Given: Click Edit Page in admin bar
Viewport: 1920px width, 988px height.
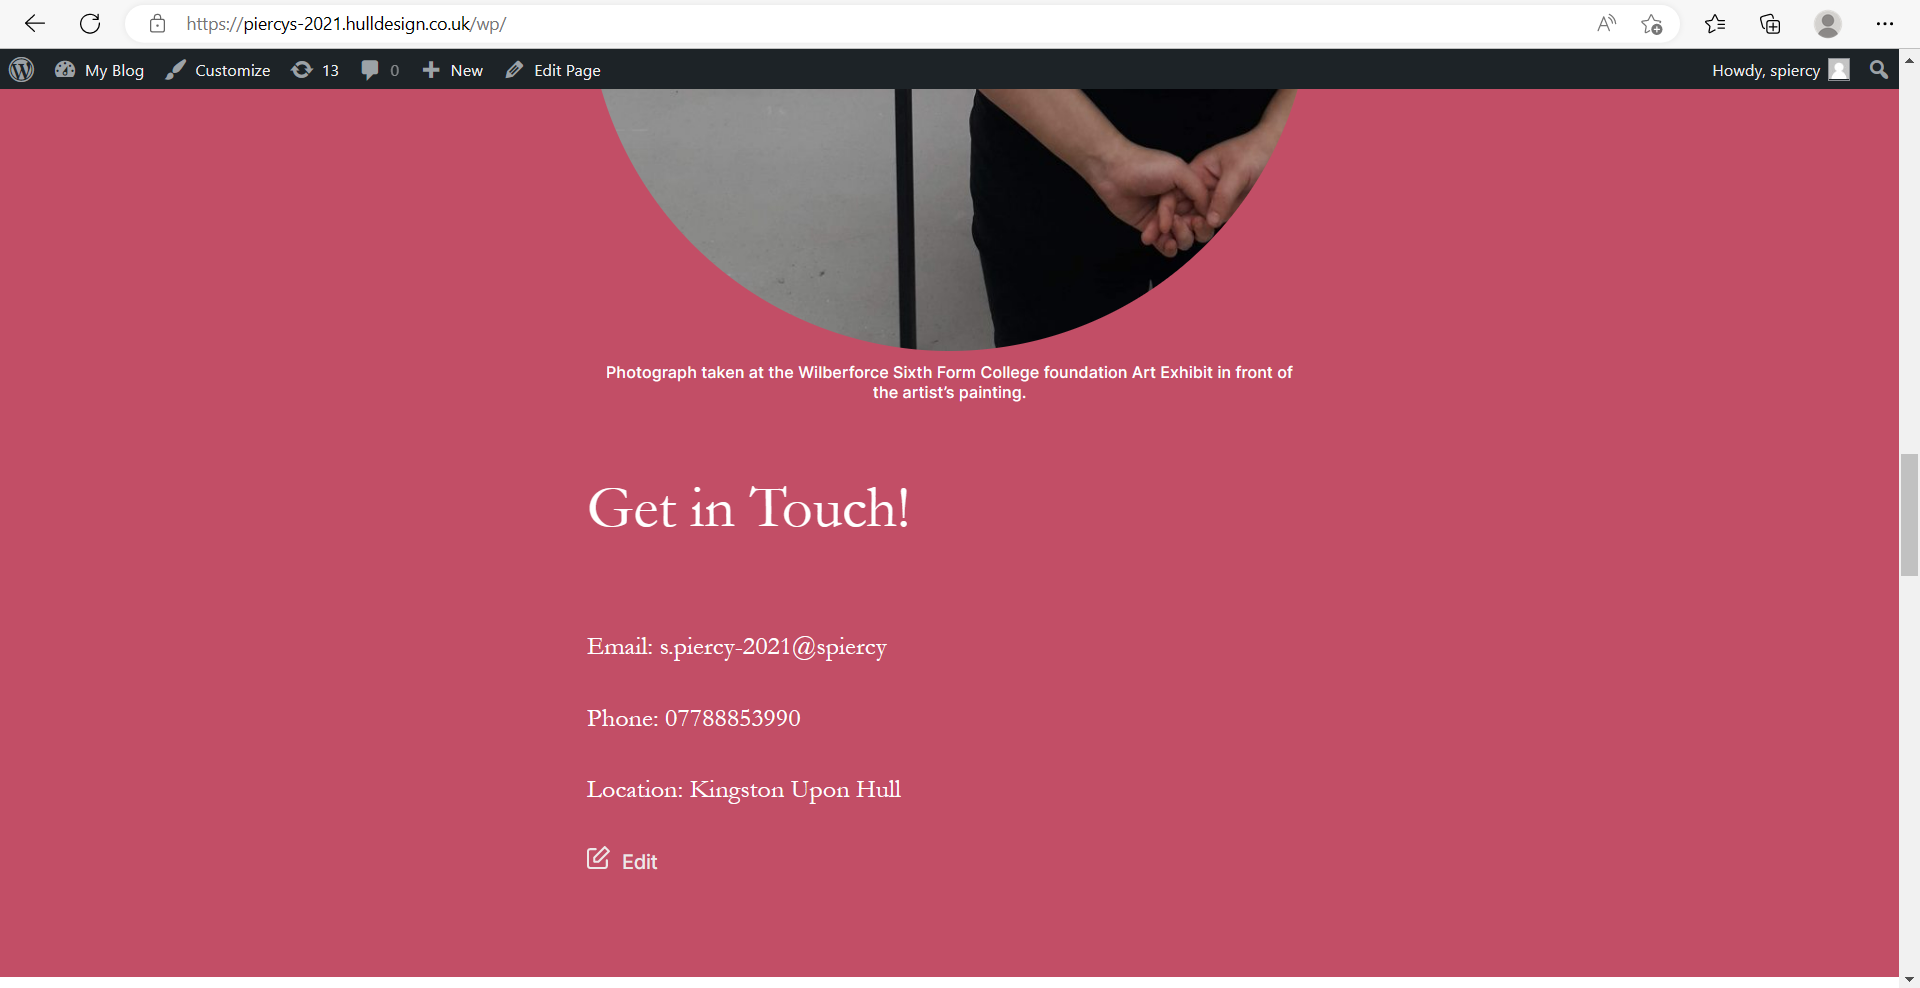Looking at the screenshot, I should tap(553, 70).
